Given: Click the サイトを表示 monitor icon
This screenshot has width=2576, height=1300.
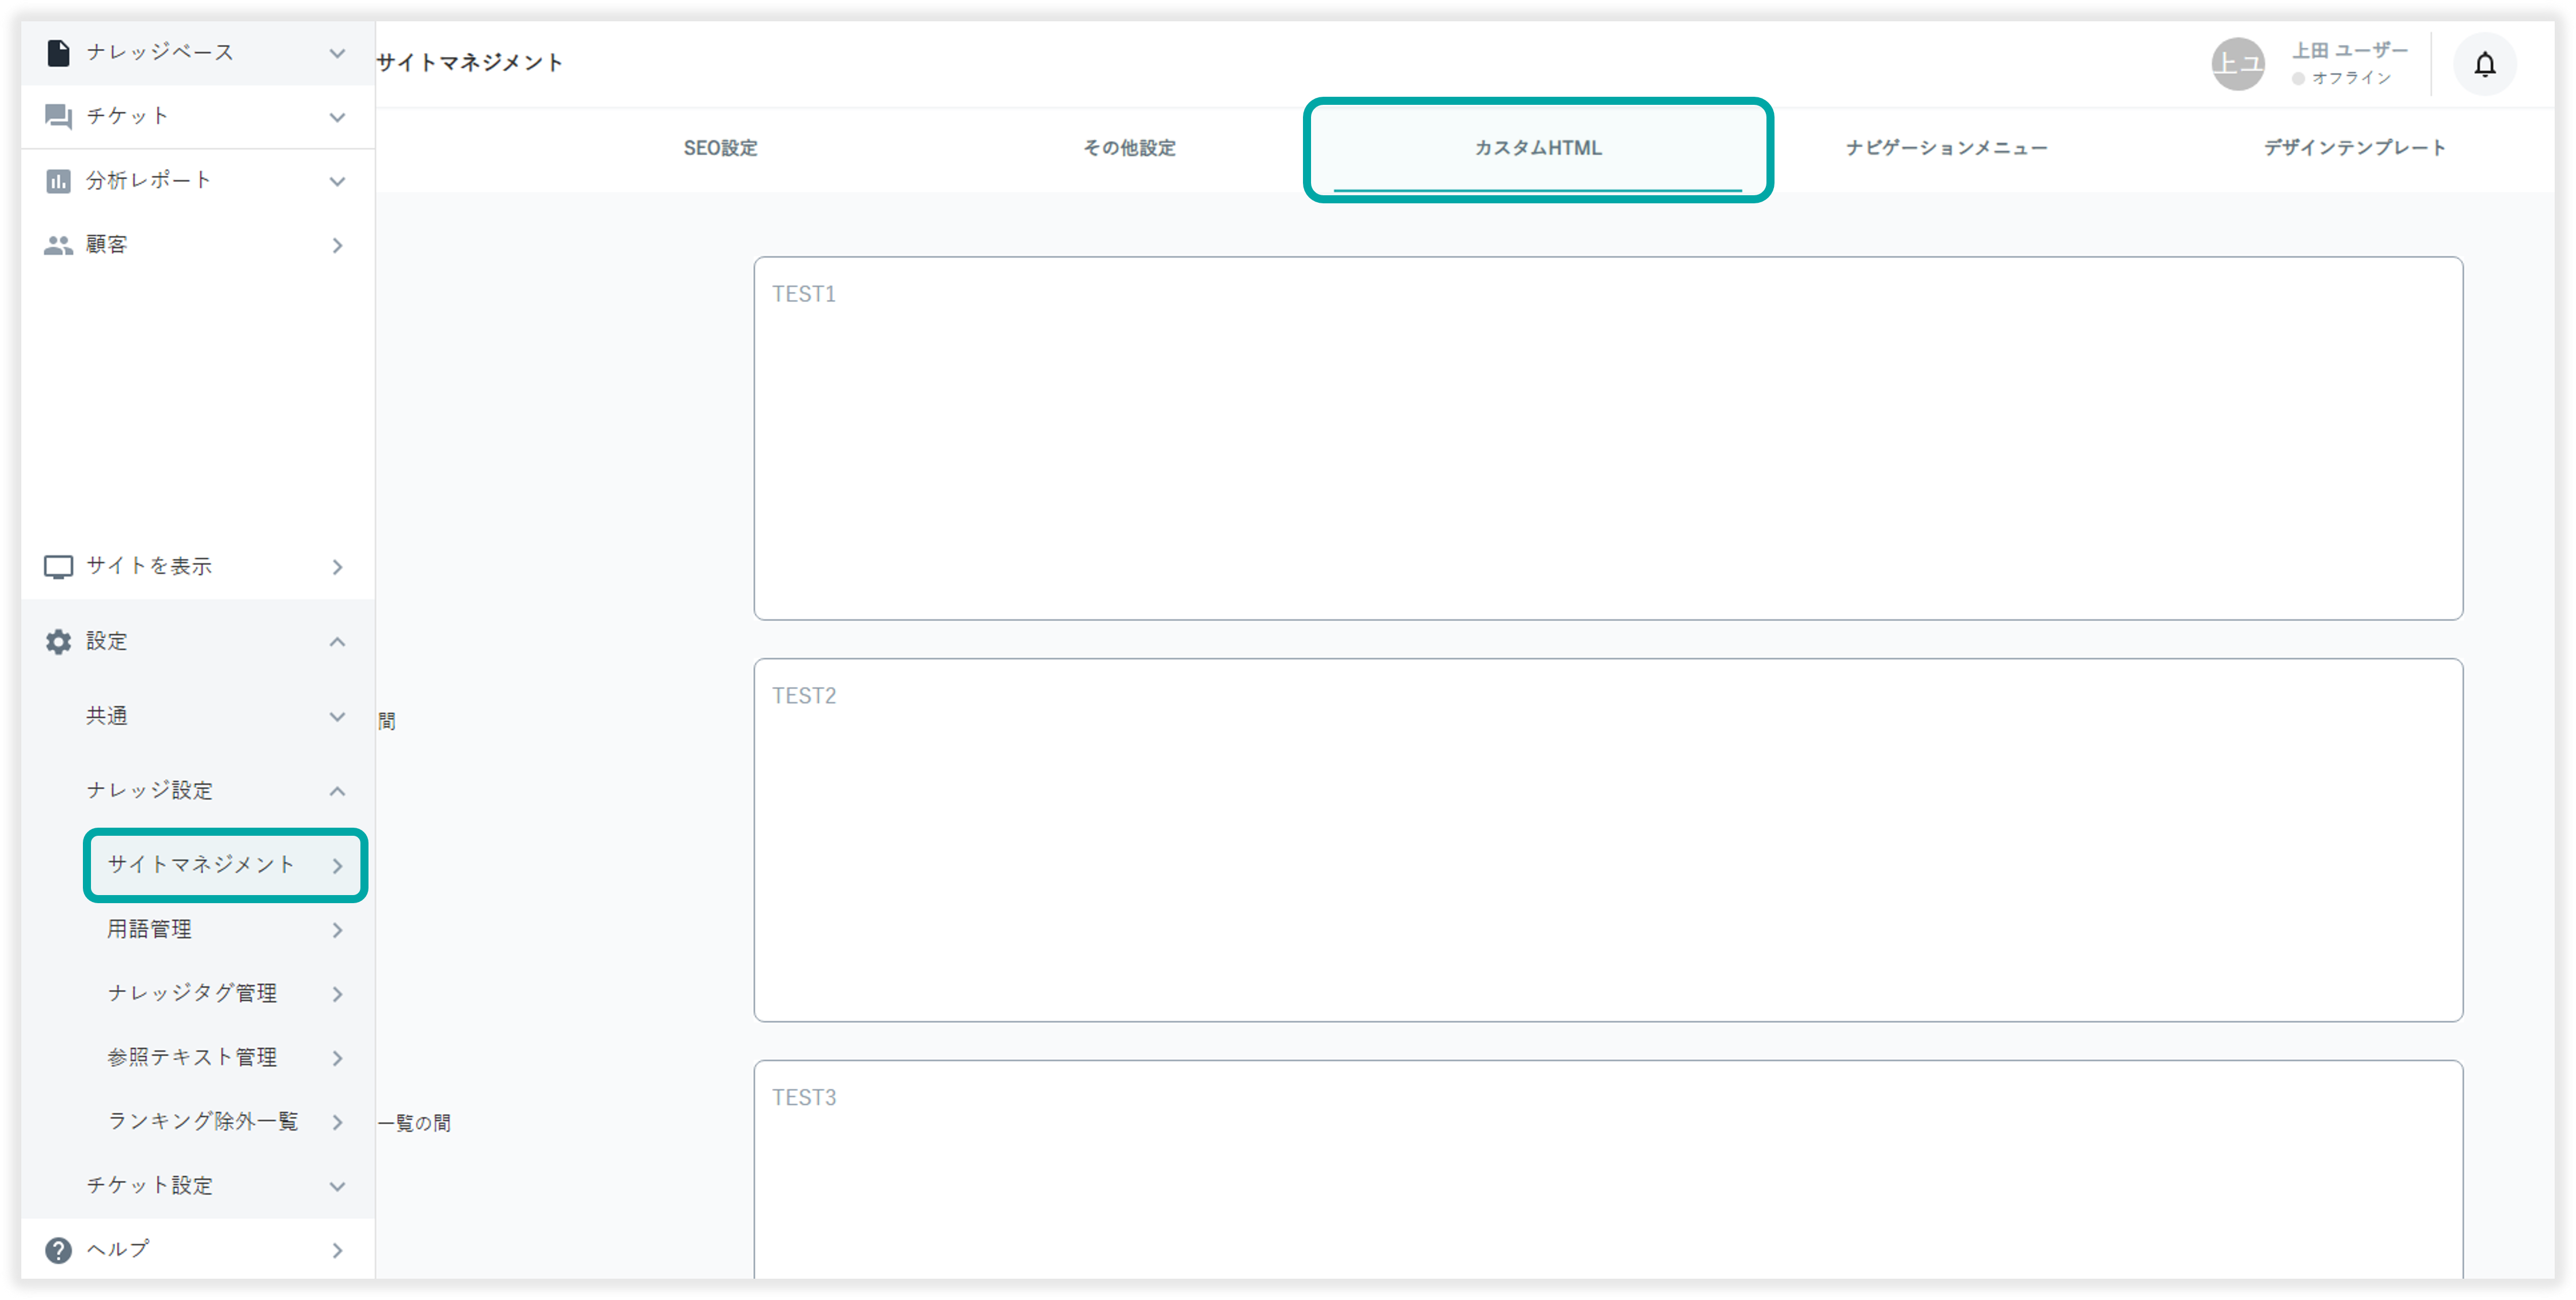Looking at the screenshot, I should click(x=58, y=567).
